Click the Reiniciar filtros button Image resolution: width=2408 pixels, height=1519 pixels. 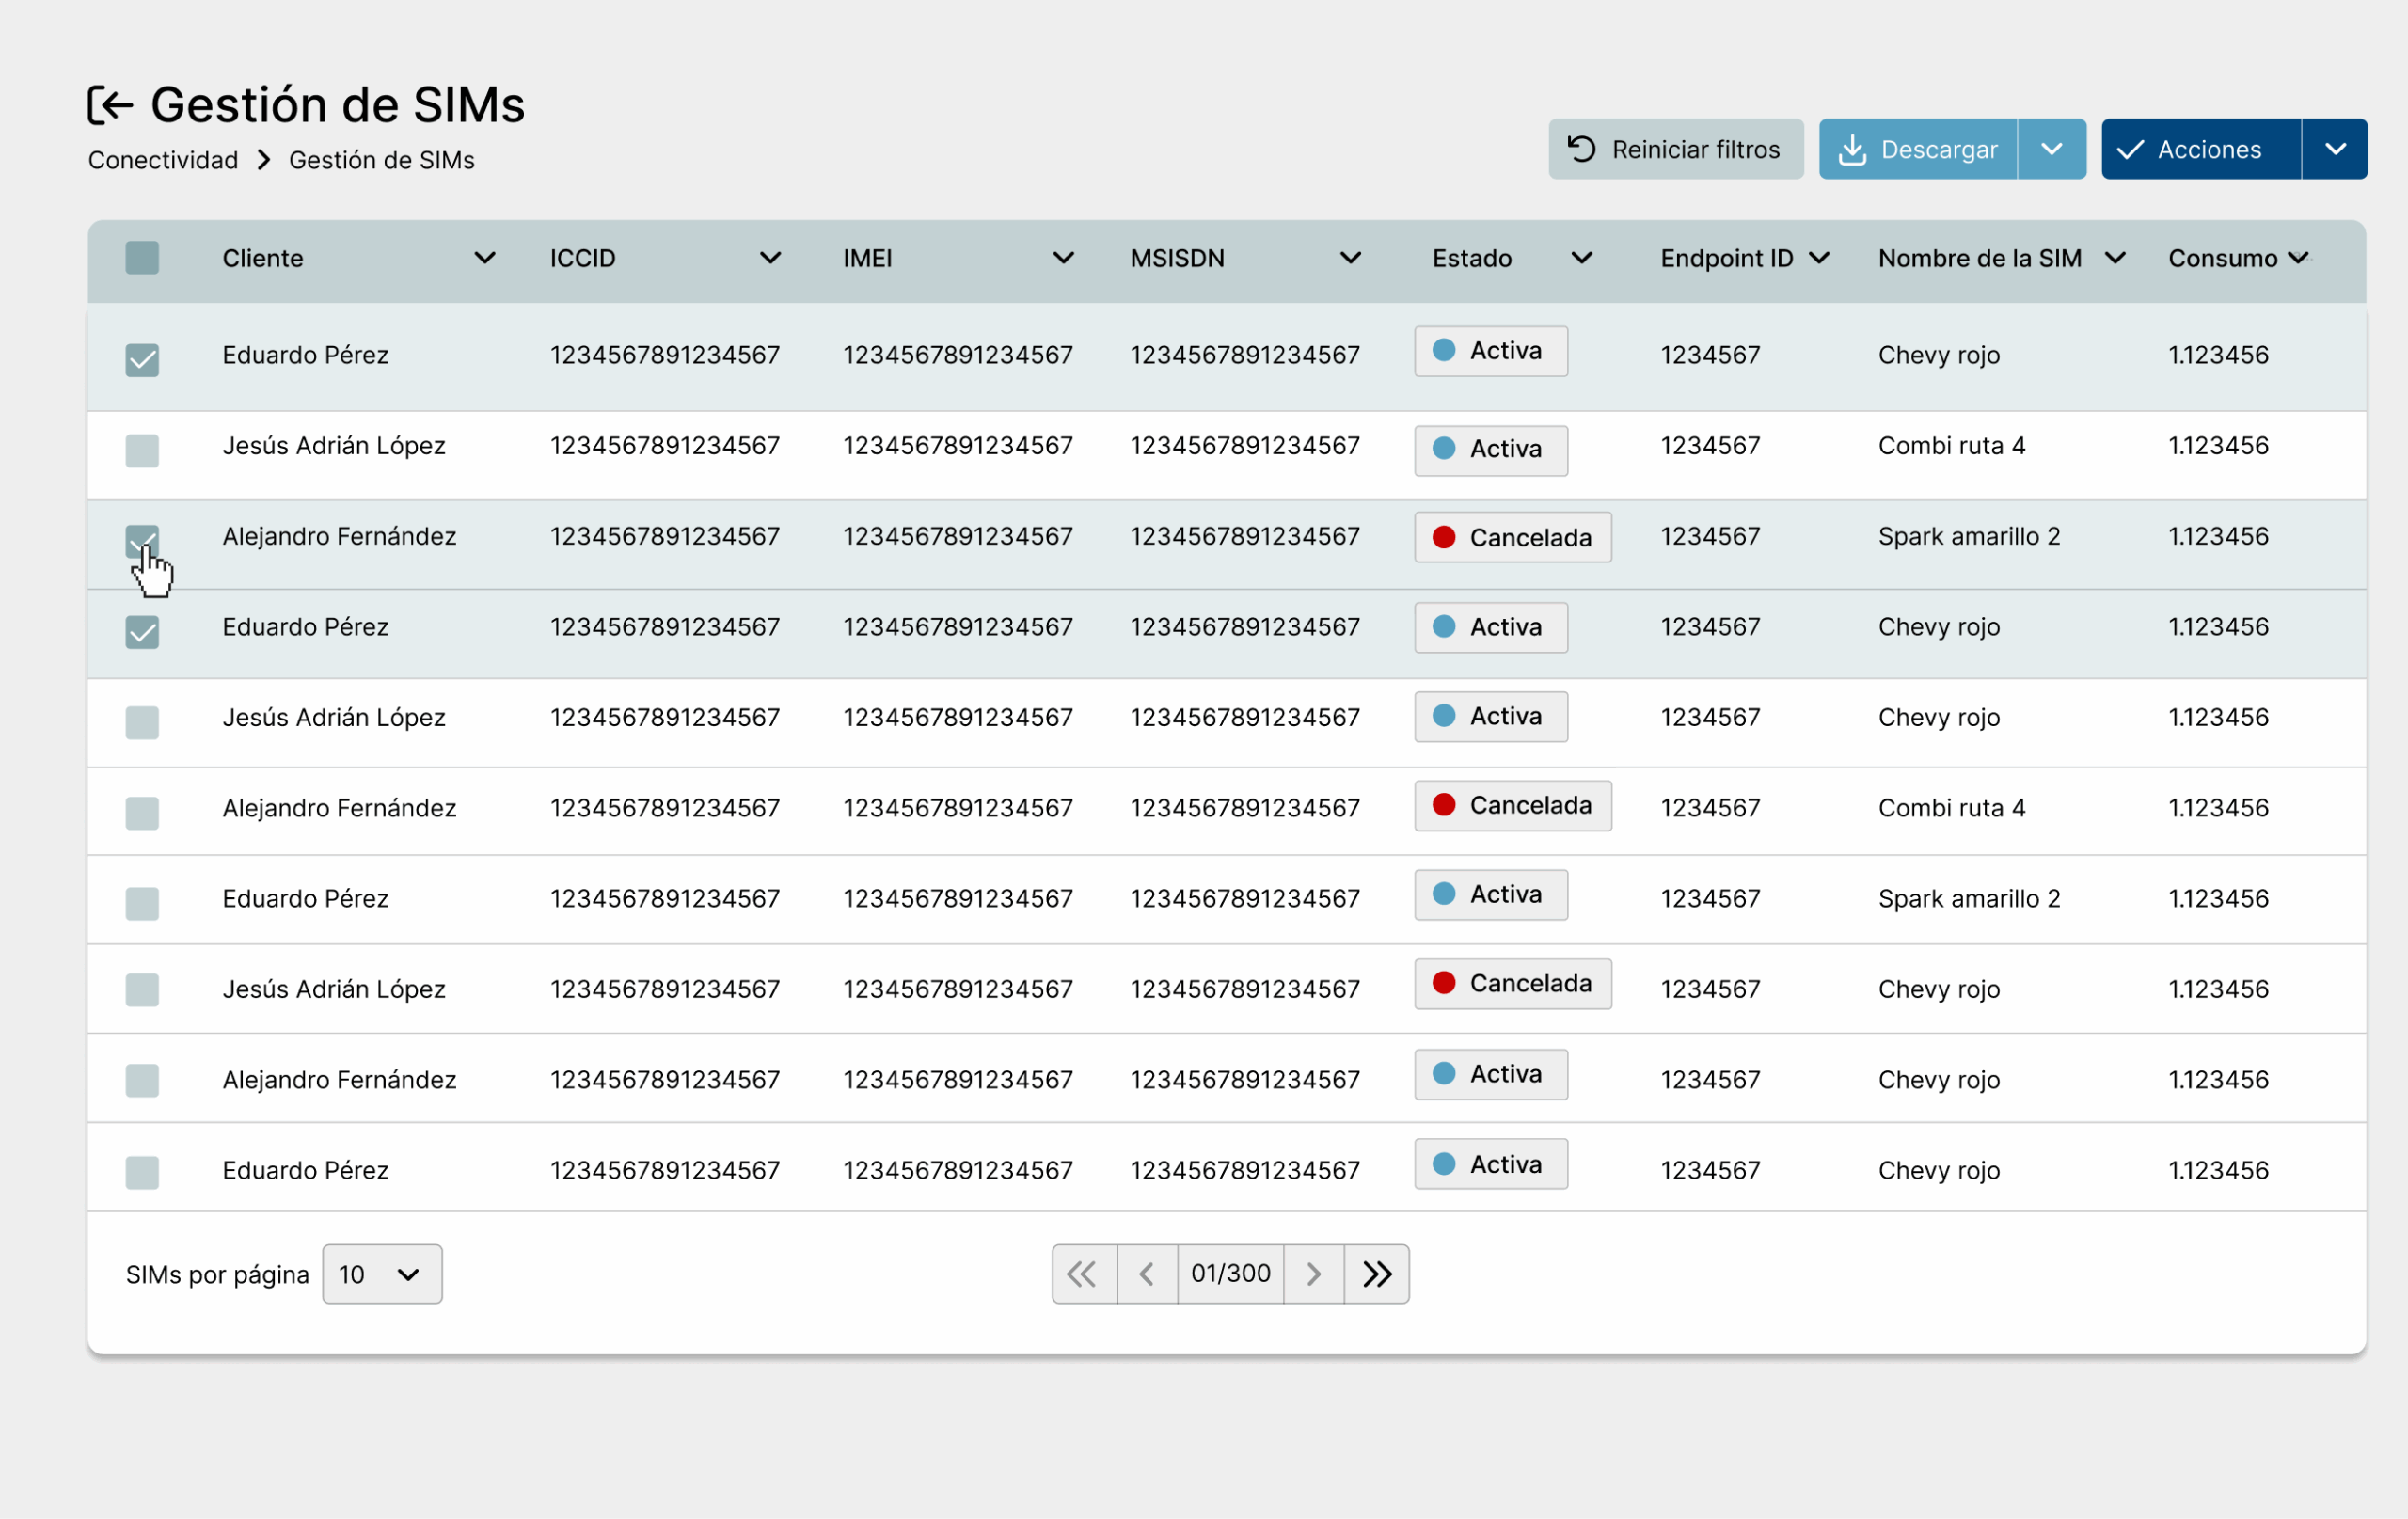(x=1675, y=149)
